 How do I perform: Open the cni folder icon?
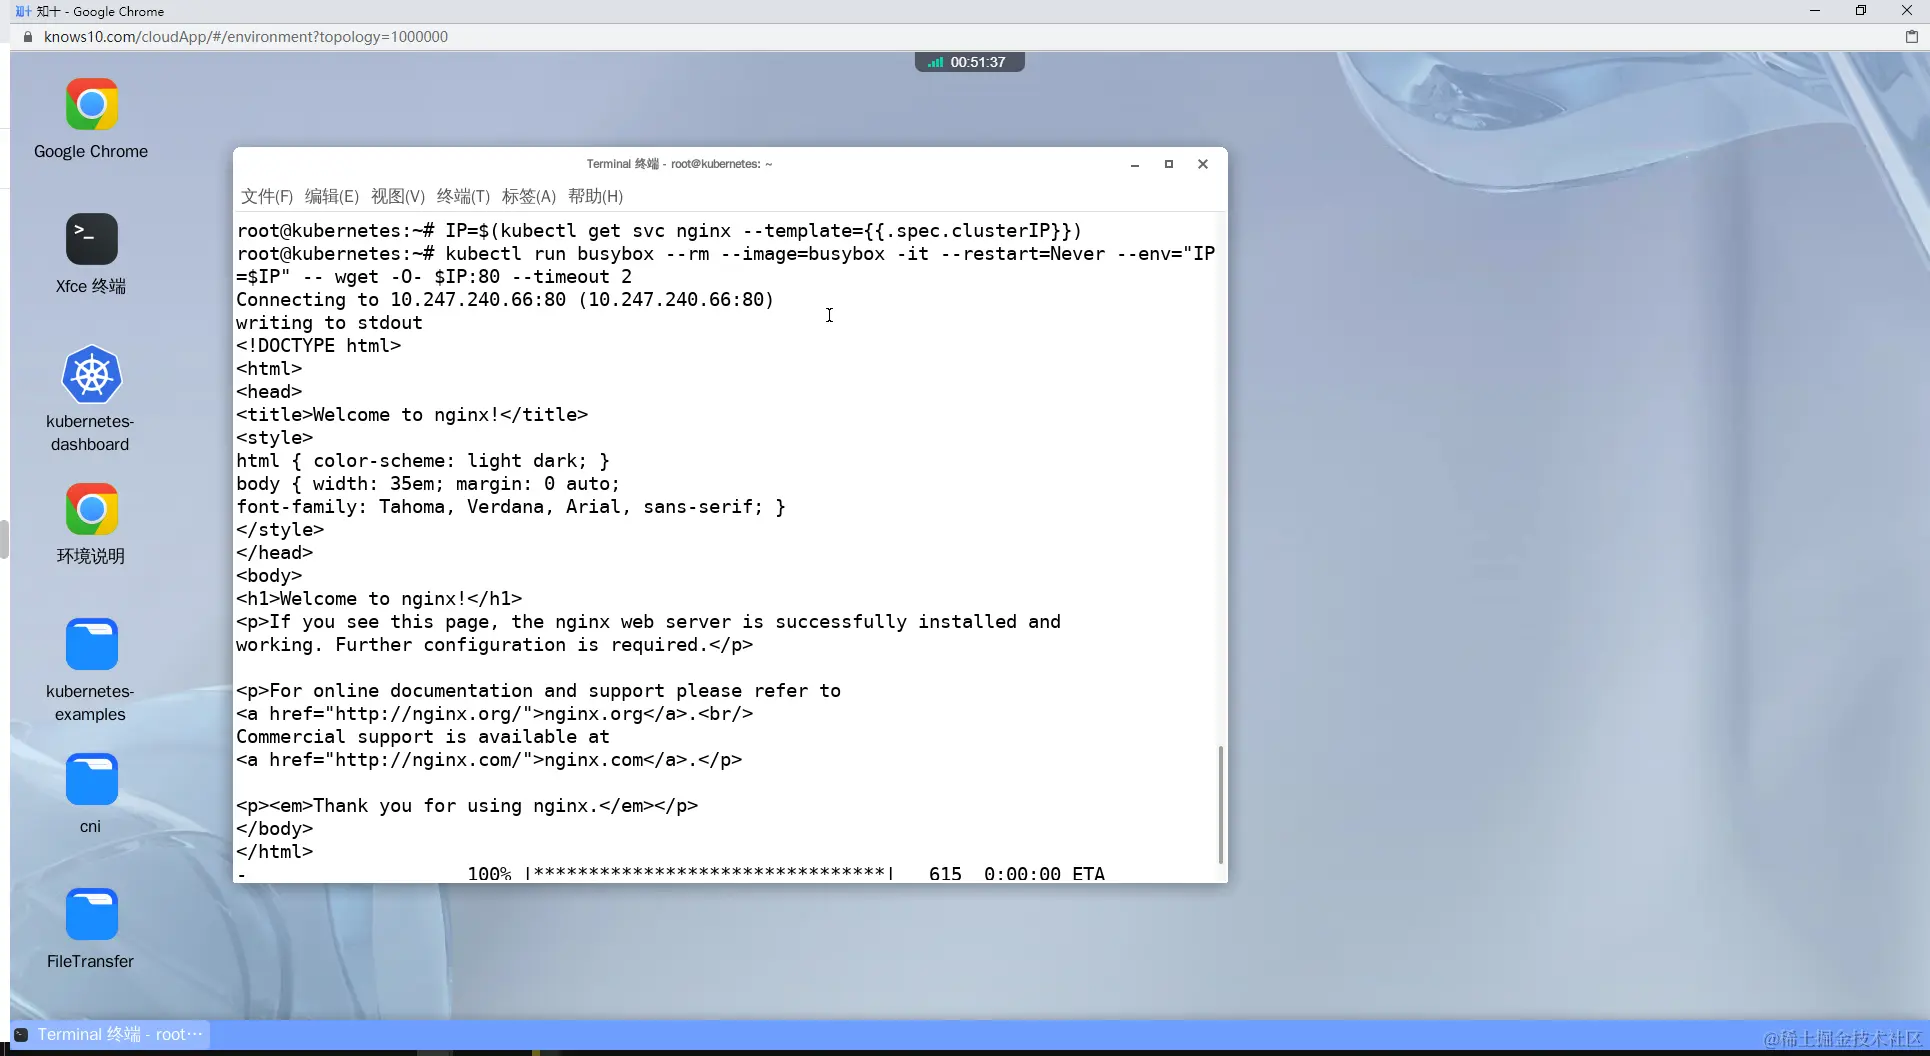91,779
